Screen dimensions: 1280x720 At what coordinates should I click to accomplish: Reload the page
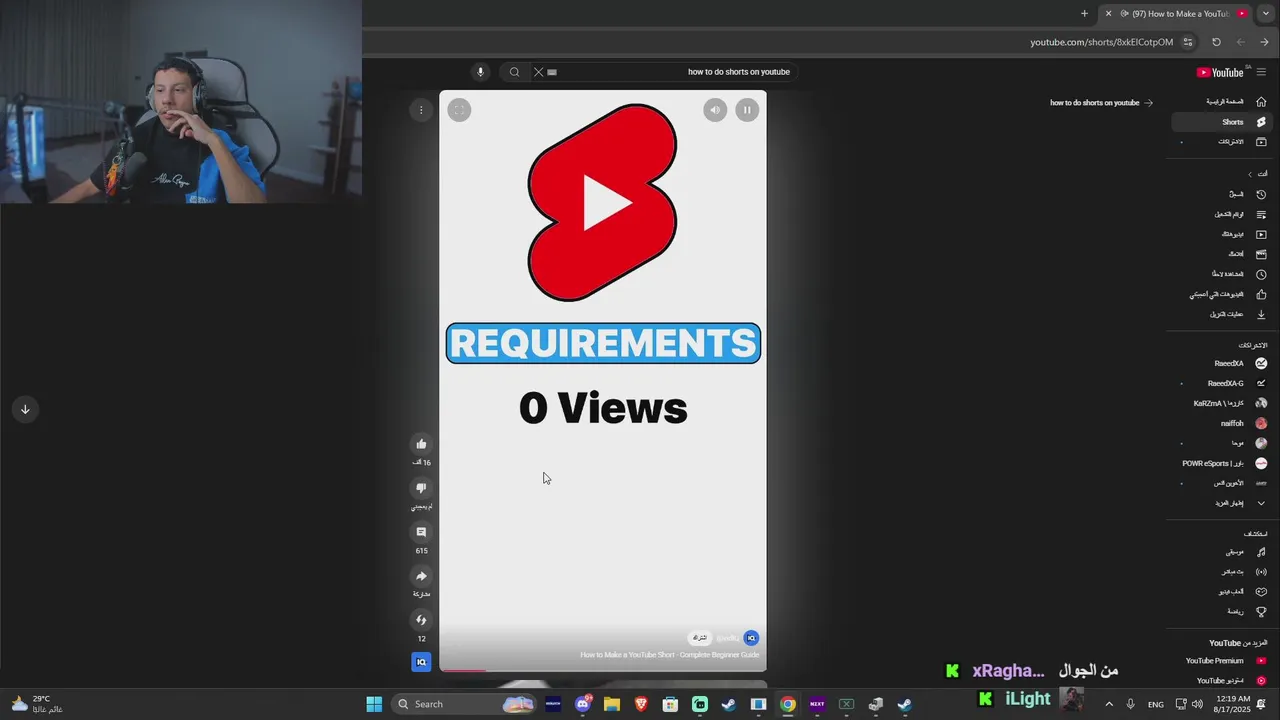1216,42
